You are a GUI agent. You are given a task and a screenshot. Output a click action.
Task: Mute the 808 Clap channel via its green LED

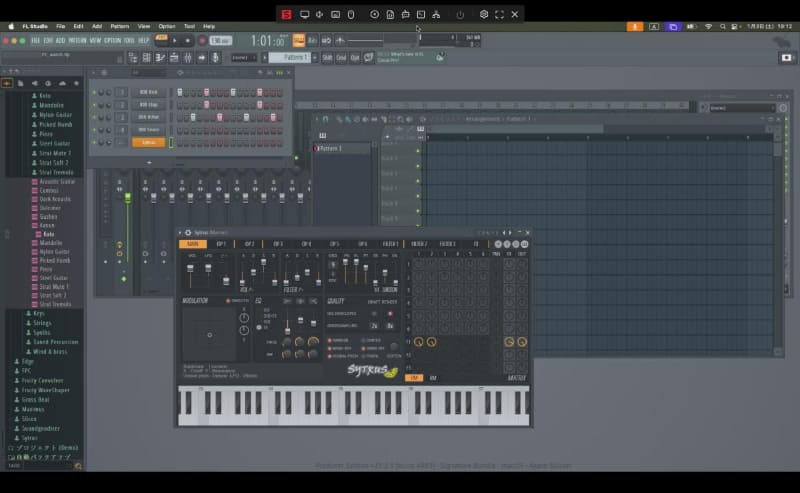94,105
